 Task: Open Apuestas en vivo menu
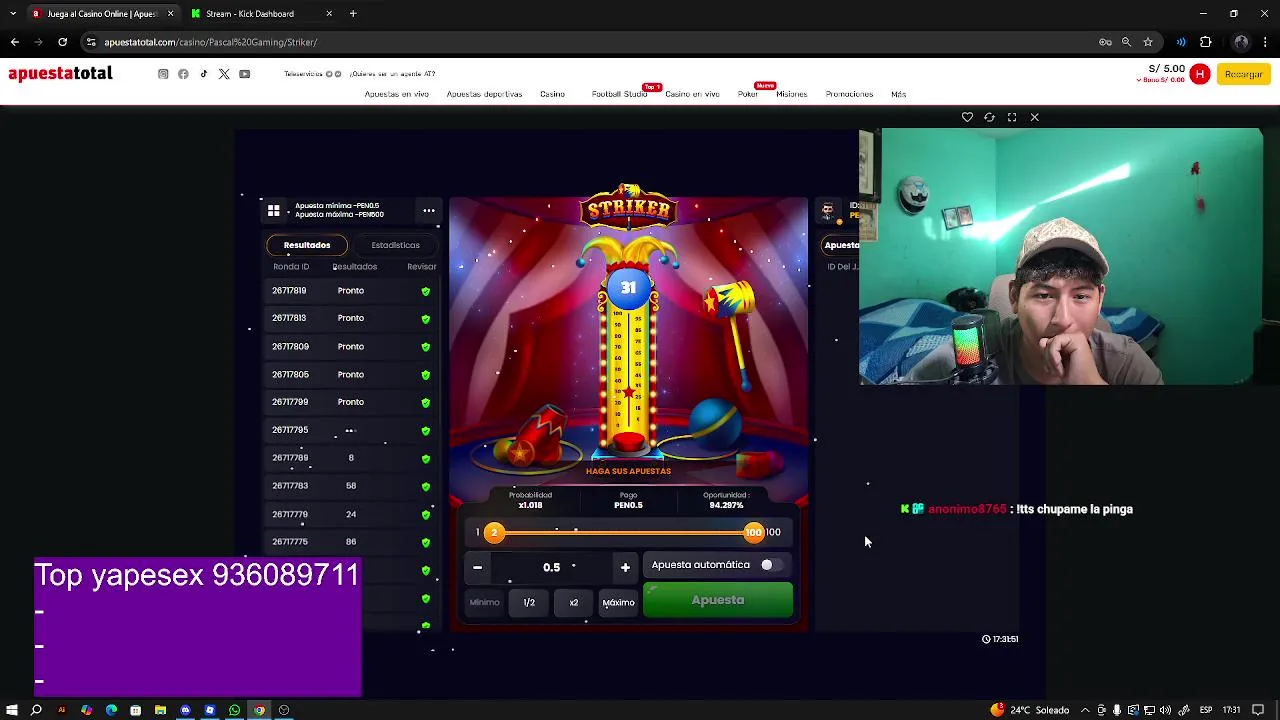point(396,94)
